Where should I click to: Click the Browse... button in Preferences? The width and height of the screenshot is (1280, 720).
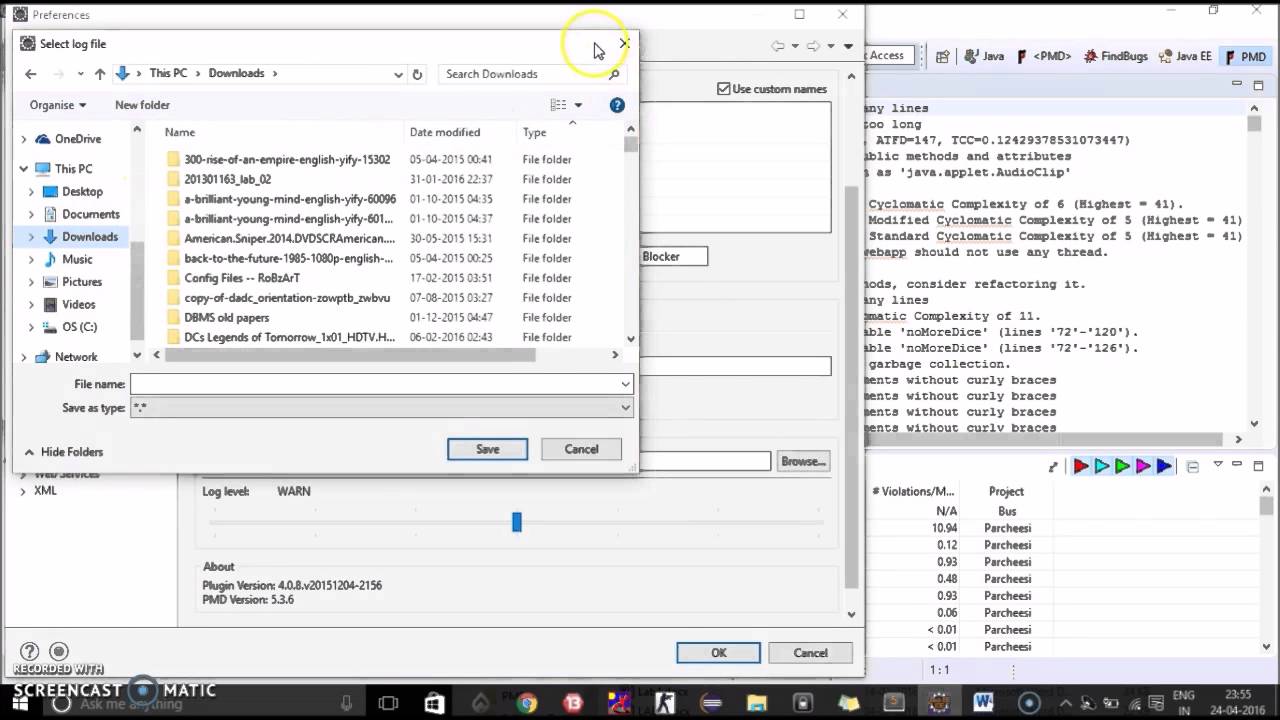[803, 461]
